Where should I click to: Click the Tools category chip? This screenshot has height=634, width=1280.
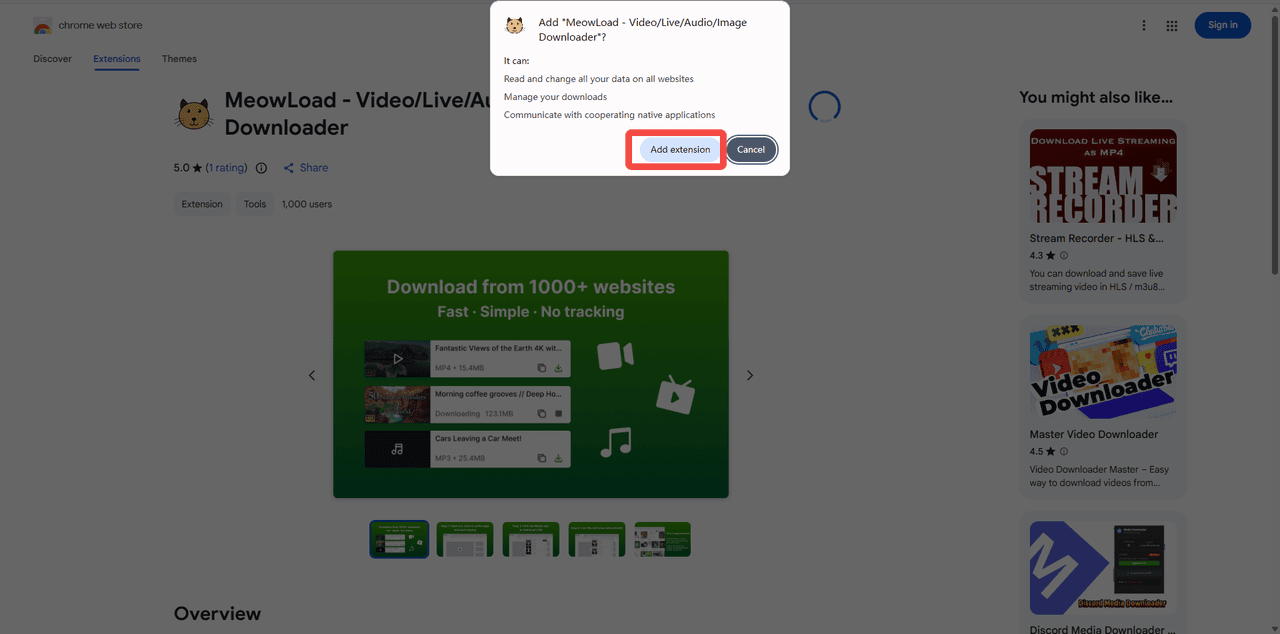tap(255, 204)
